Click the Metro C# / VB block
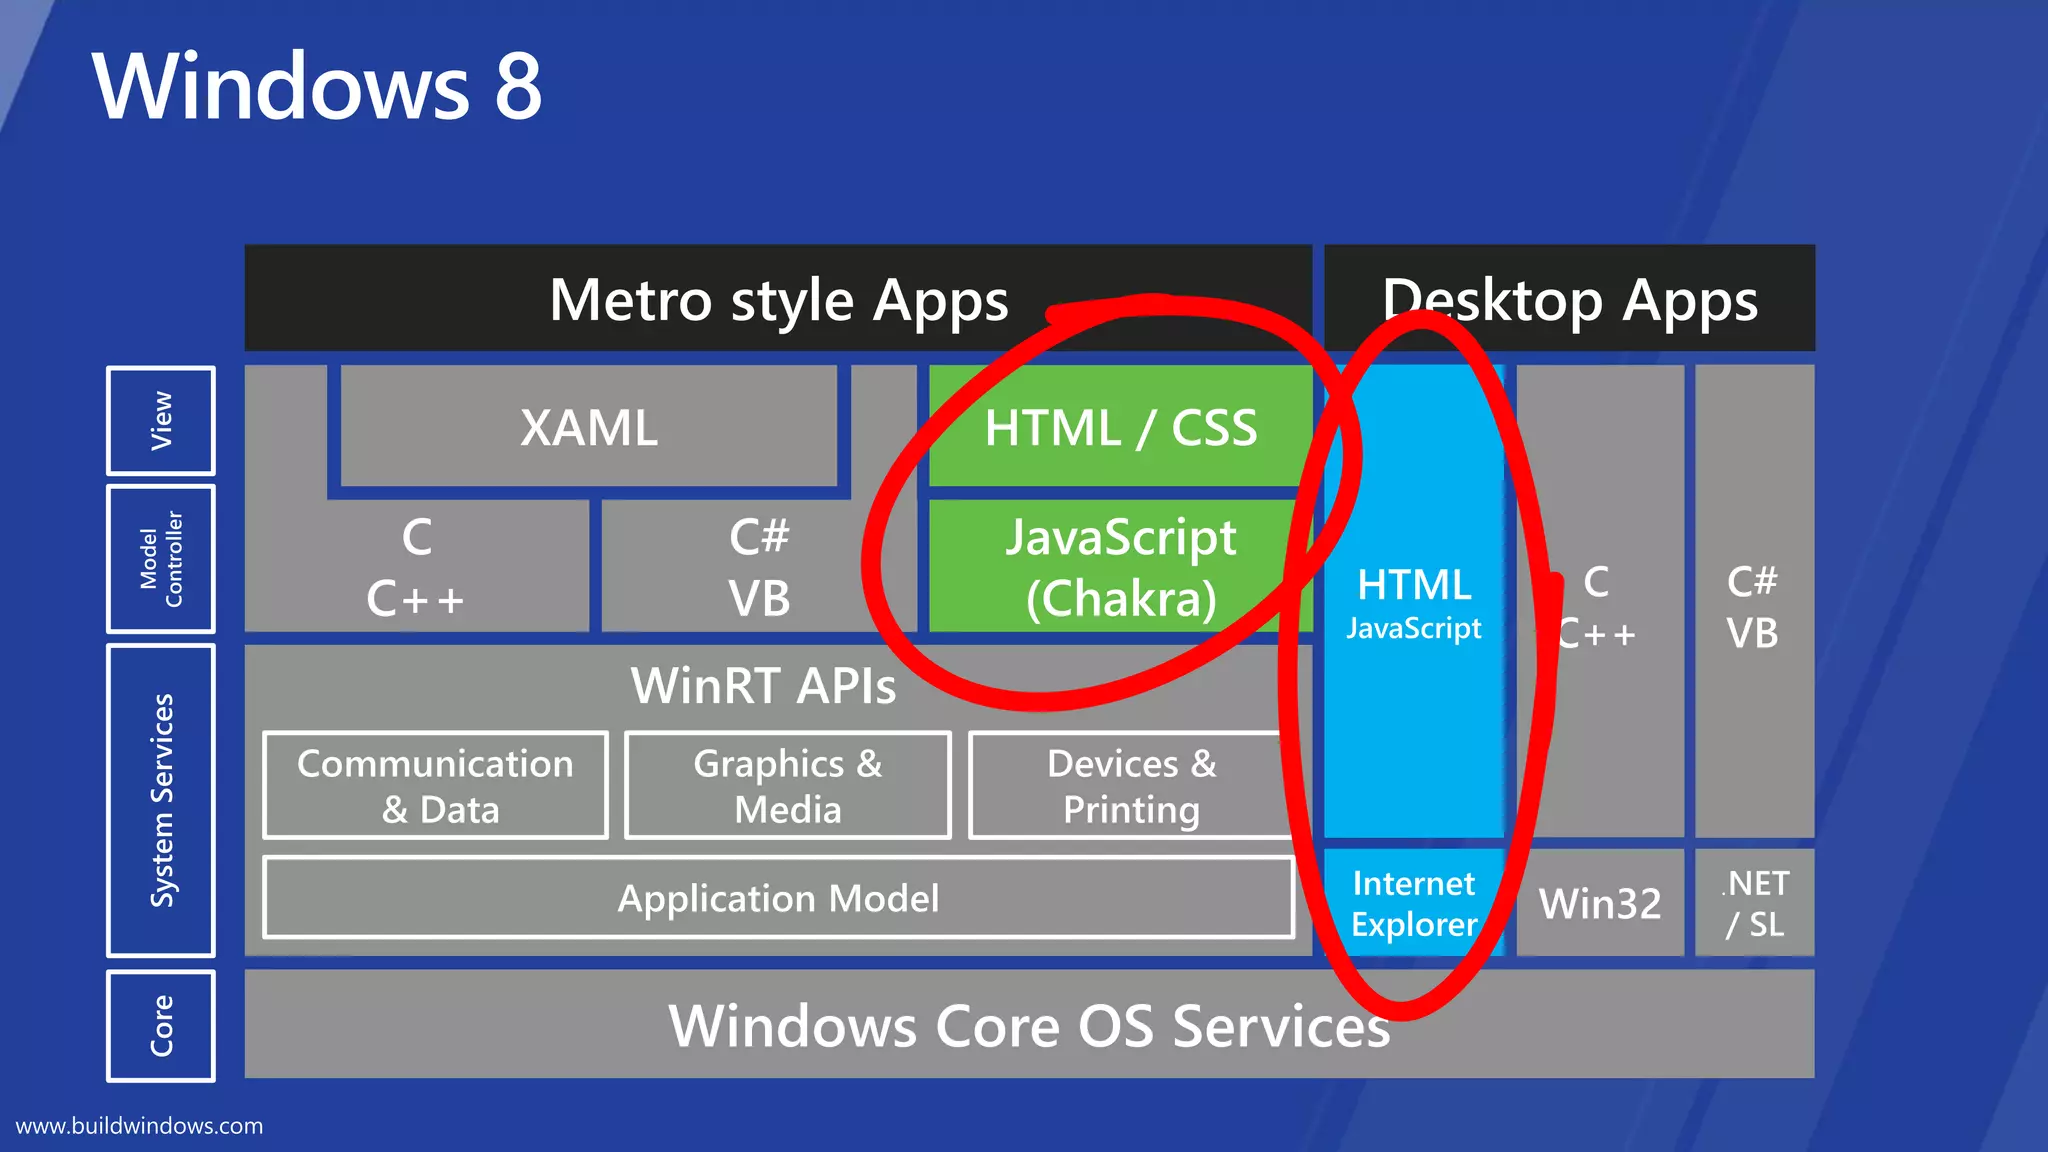The width and height of the screenshot is (2048, 1152). point(759,566)
